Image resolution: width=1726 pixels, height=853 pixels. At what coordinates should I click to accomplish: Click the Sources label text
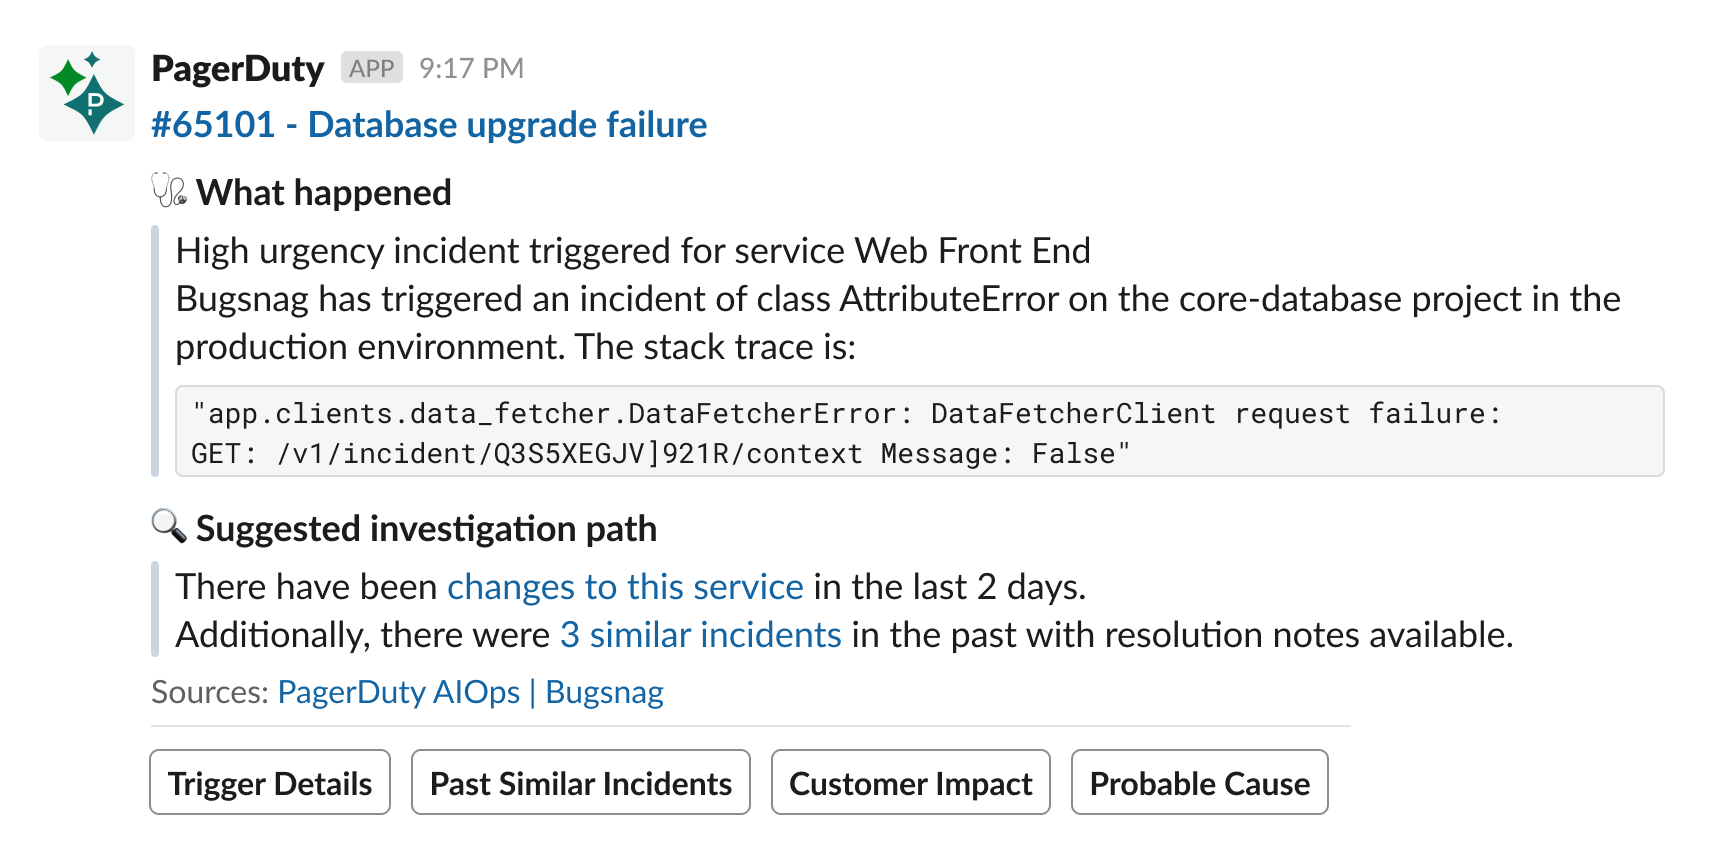[209, 692]
